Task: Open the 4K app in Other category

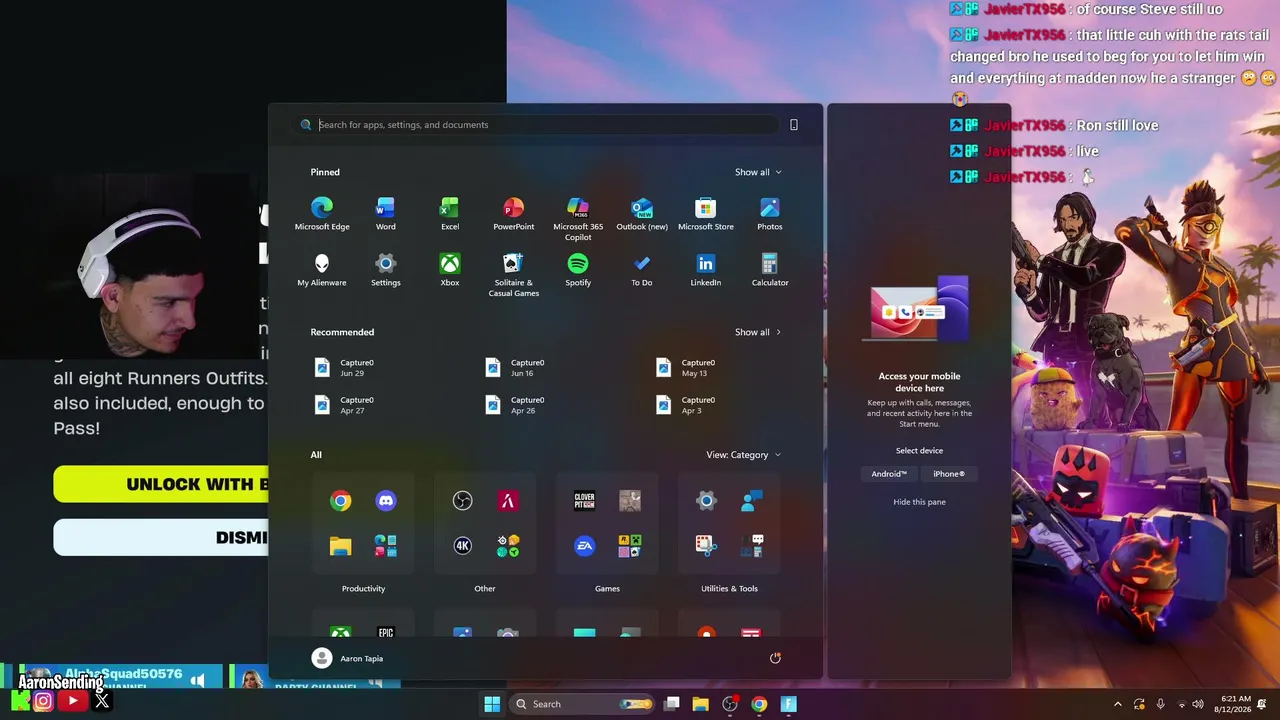Action: 462,546
